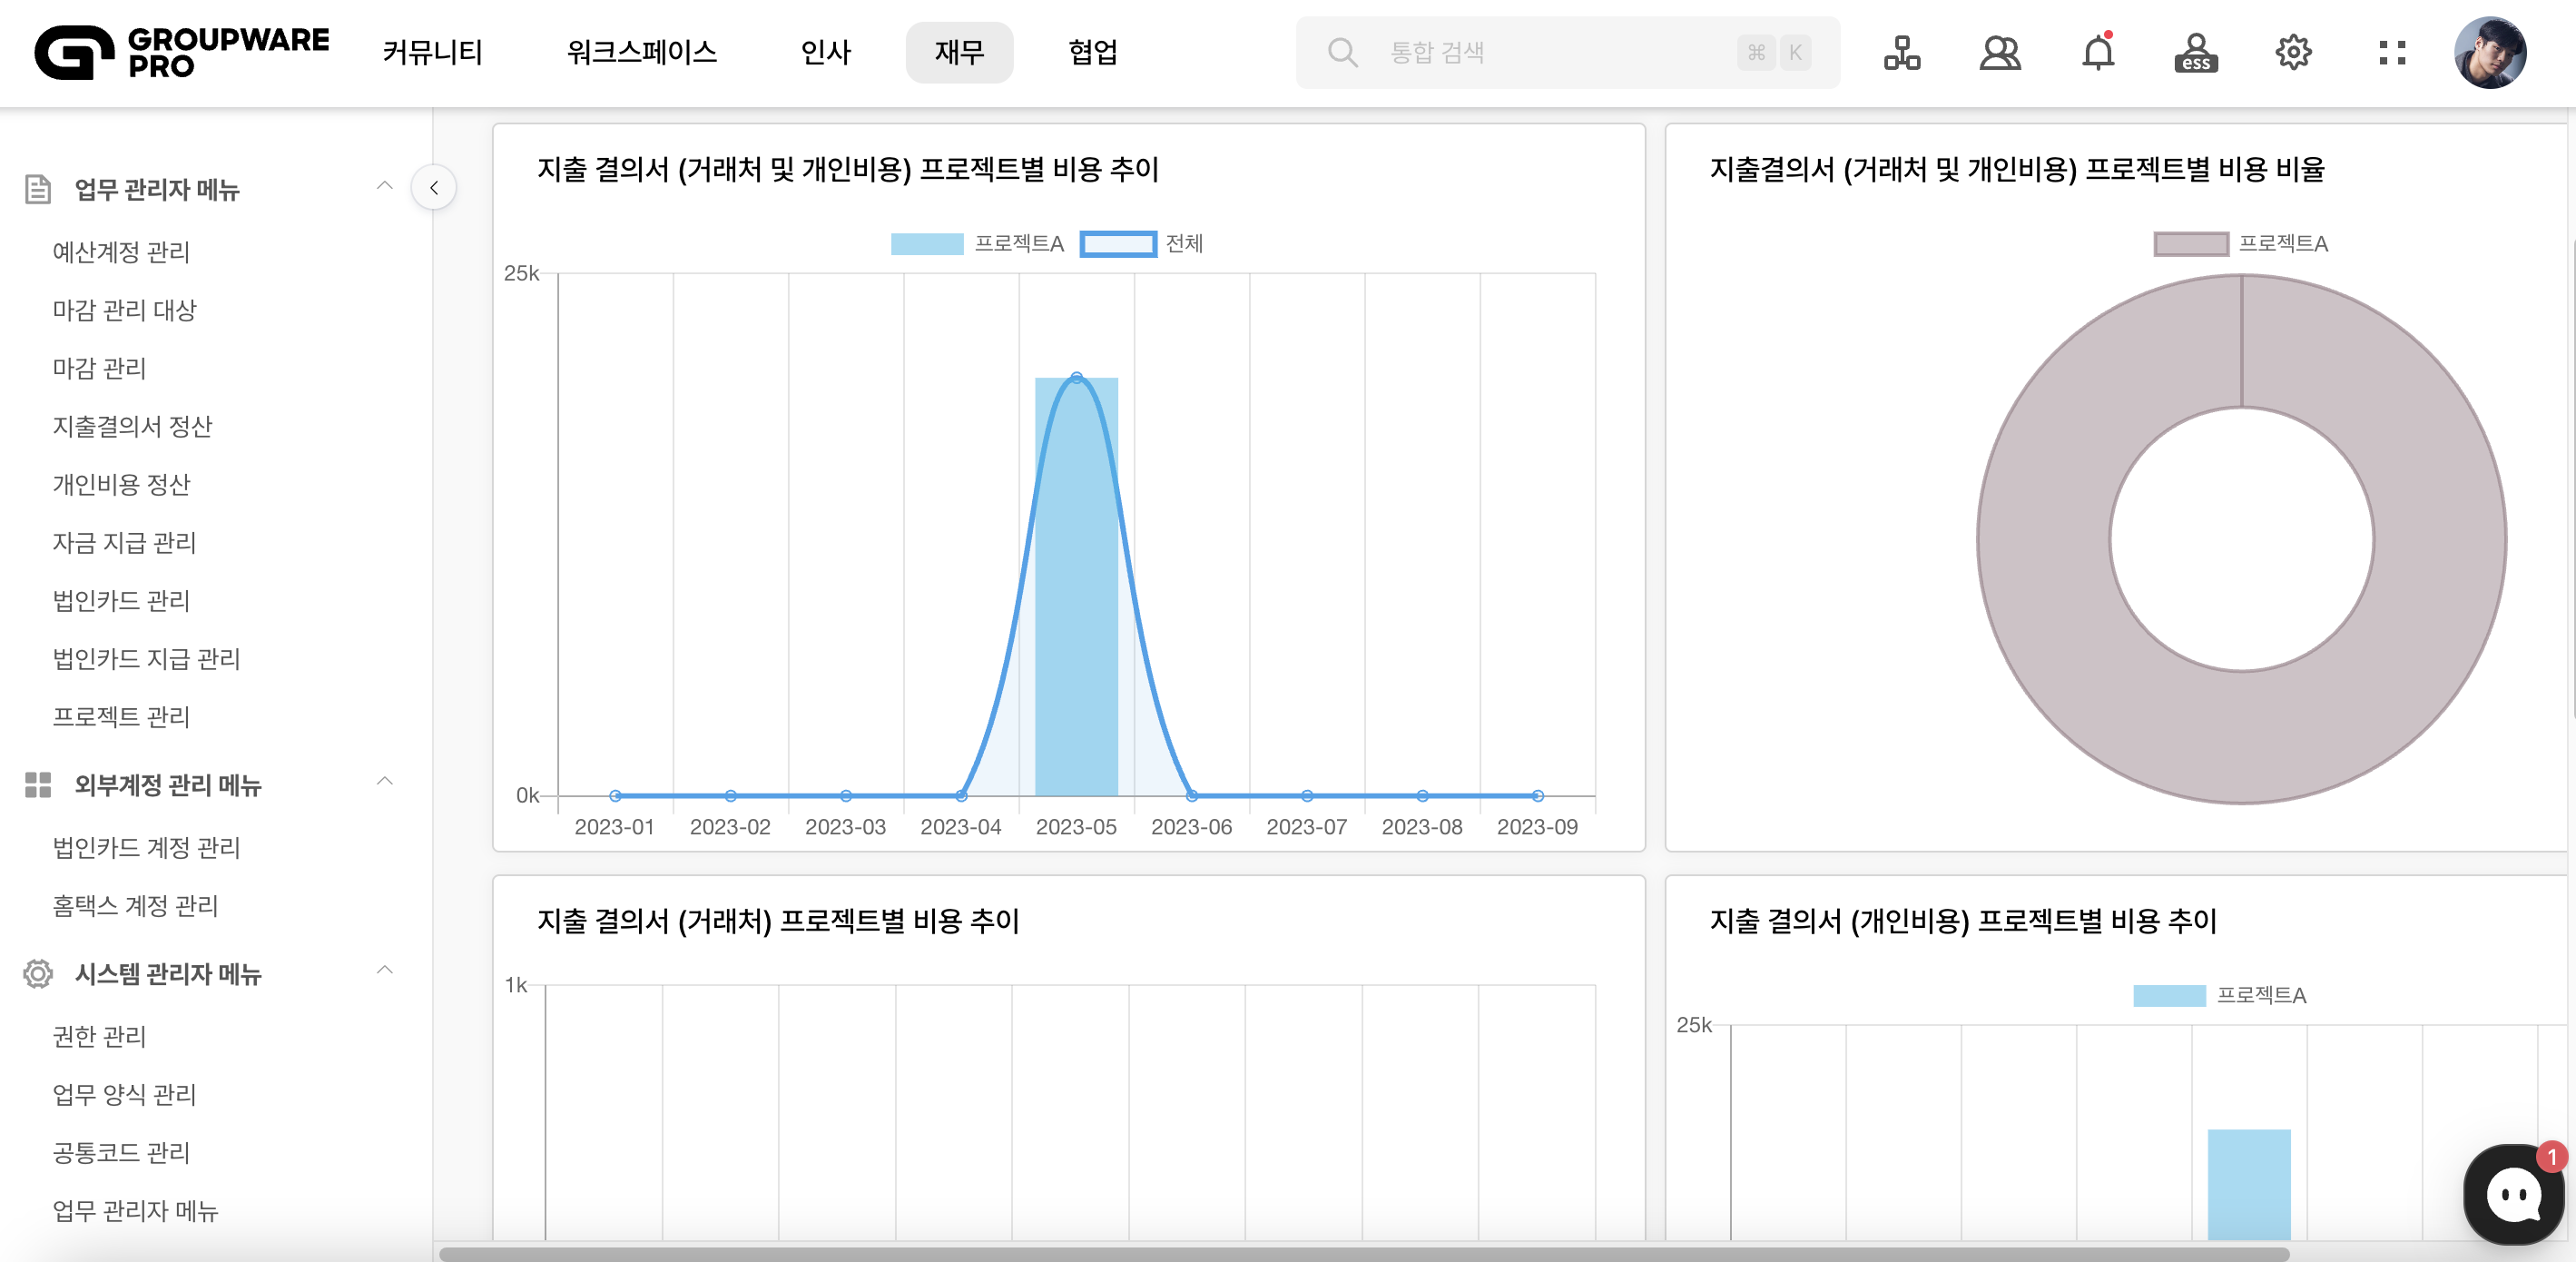Open the 워크스페이스 menu
The height and width of the screenshot is (1262, 2576).
641,52
